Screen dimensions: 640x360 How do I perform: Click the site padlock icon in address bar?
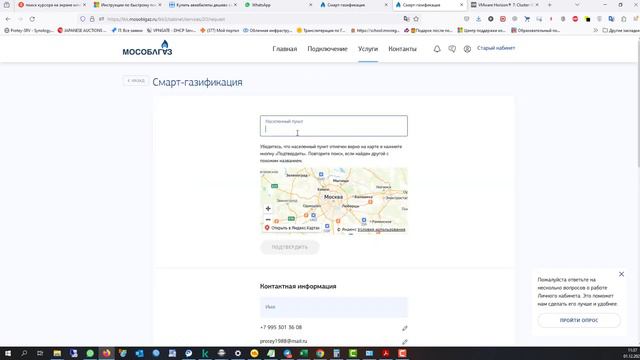click(x=92, y=19)
